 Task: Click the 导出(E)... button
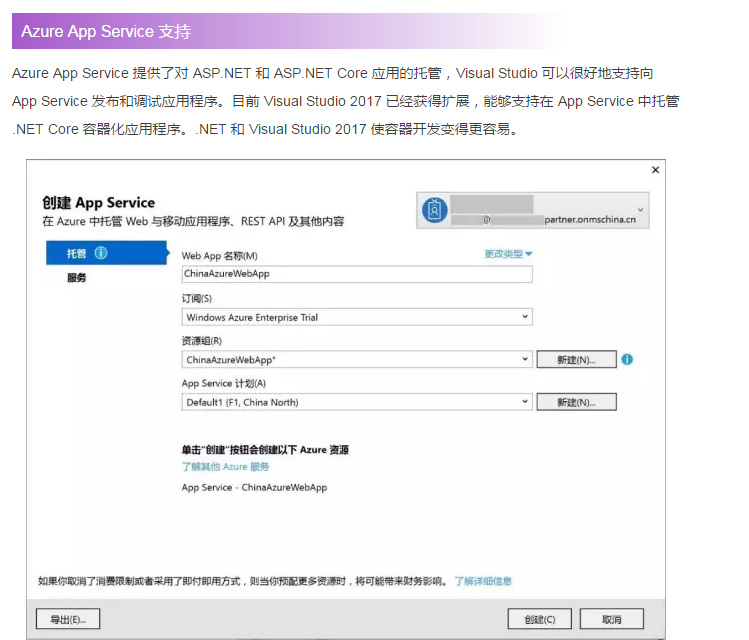[x=68, y=619]
